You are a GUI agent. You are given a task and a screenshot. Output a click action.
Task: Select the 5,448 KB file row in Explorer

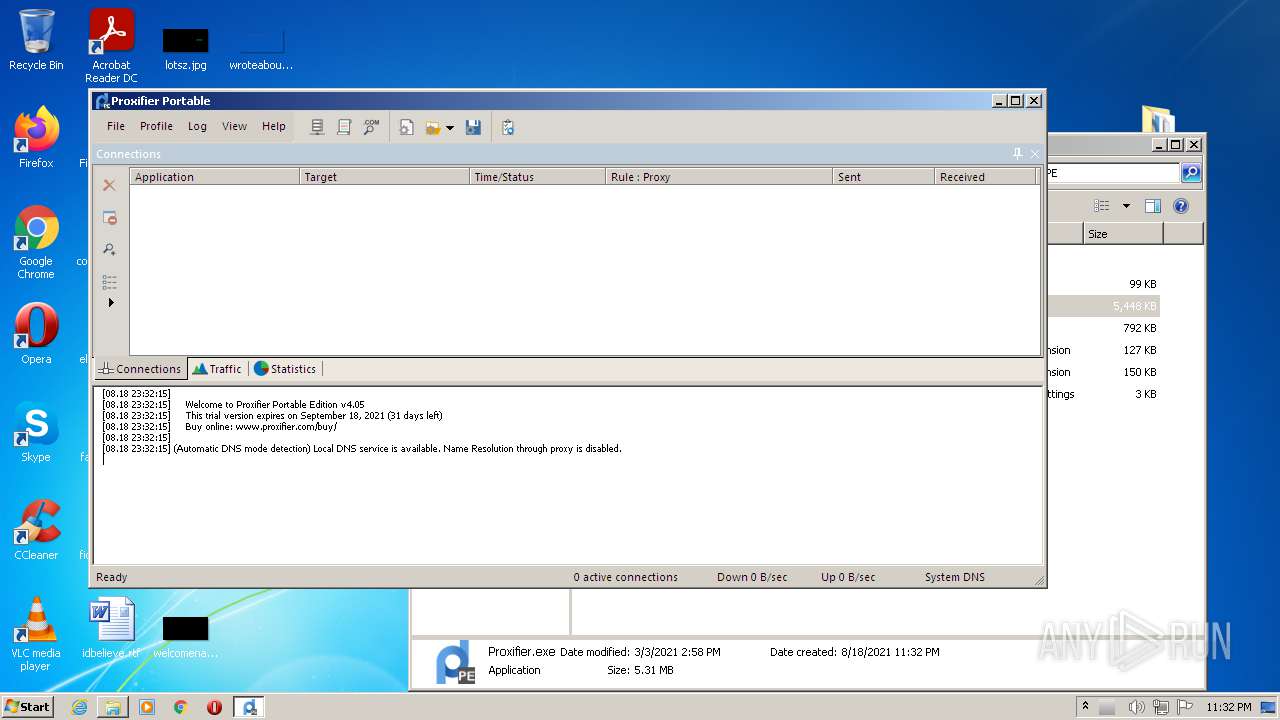pyautogui.click(x=1103, y=306)
